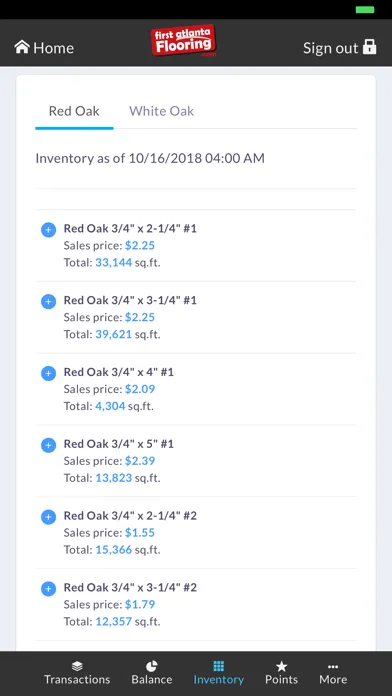392x696 pixels.
Task: Open the More options menu
Action: point(333,673)
